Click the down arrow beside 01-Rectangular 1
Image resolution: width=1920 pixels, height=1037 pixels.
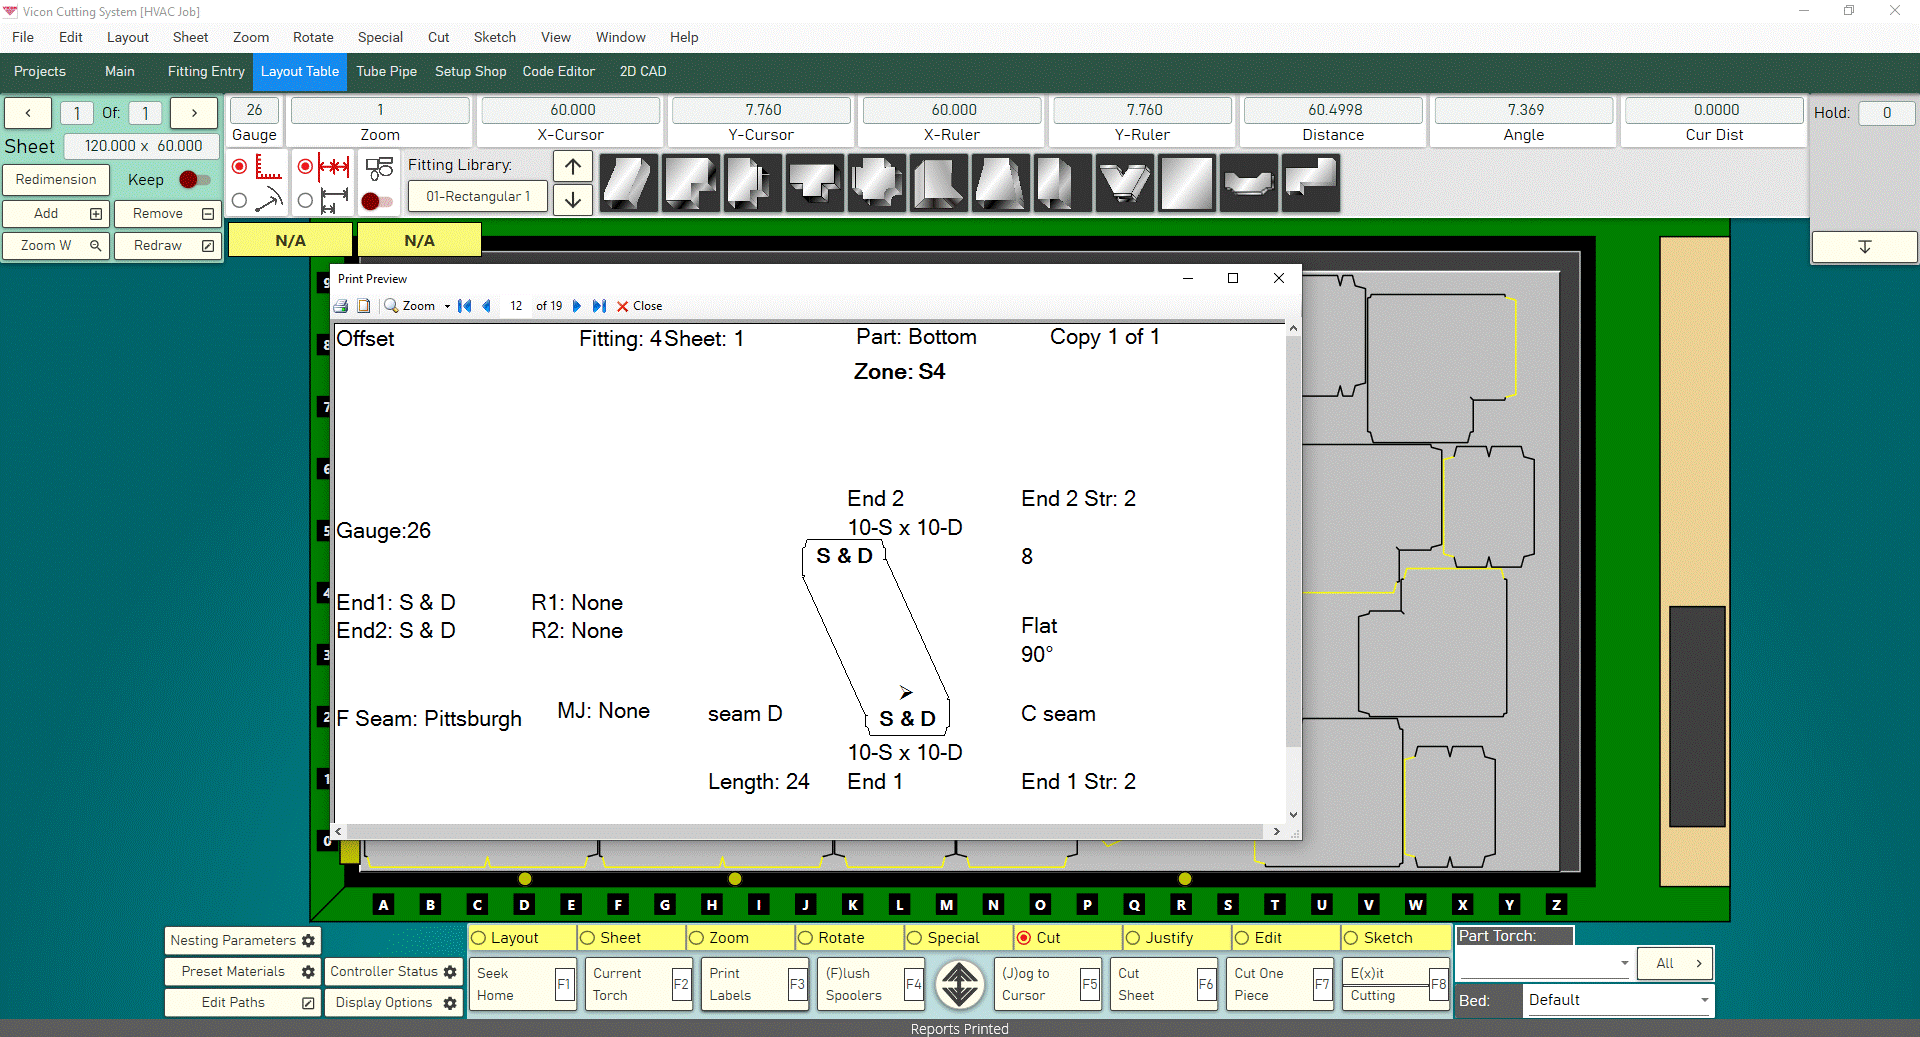click(x=572, y=200)
